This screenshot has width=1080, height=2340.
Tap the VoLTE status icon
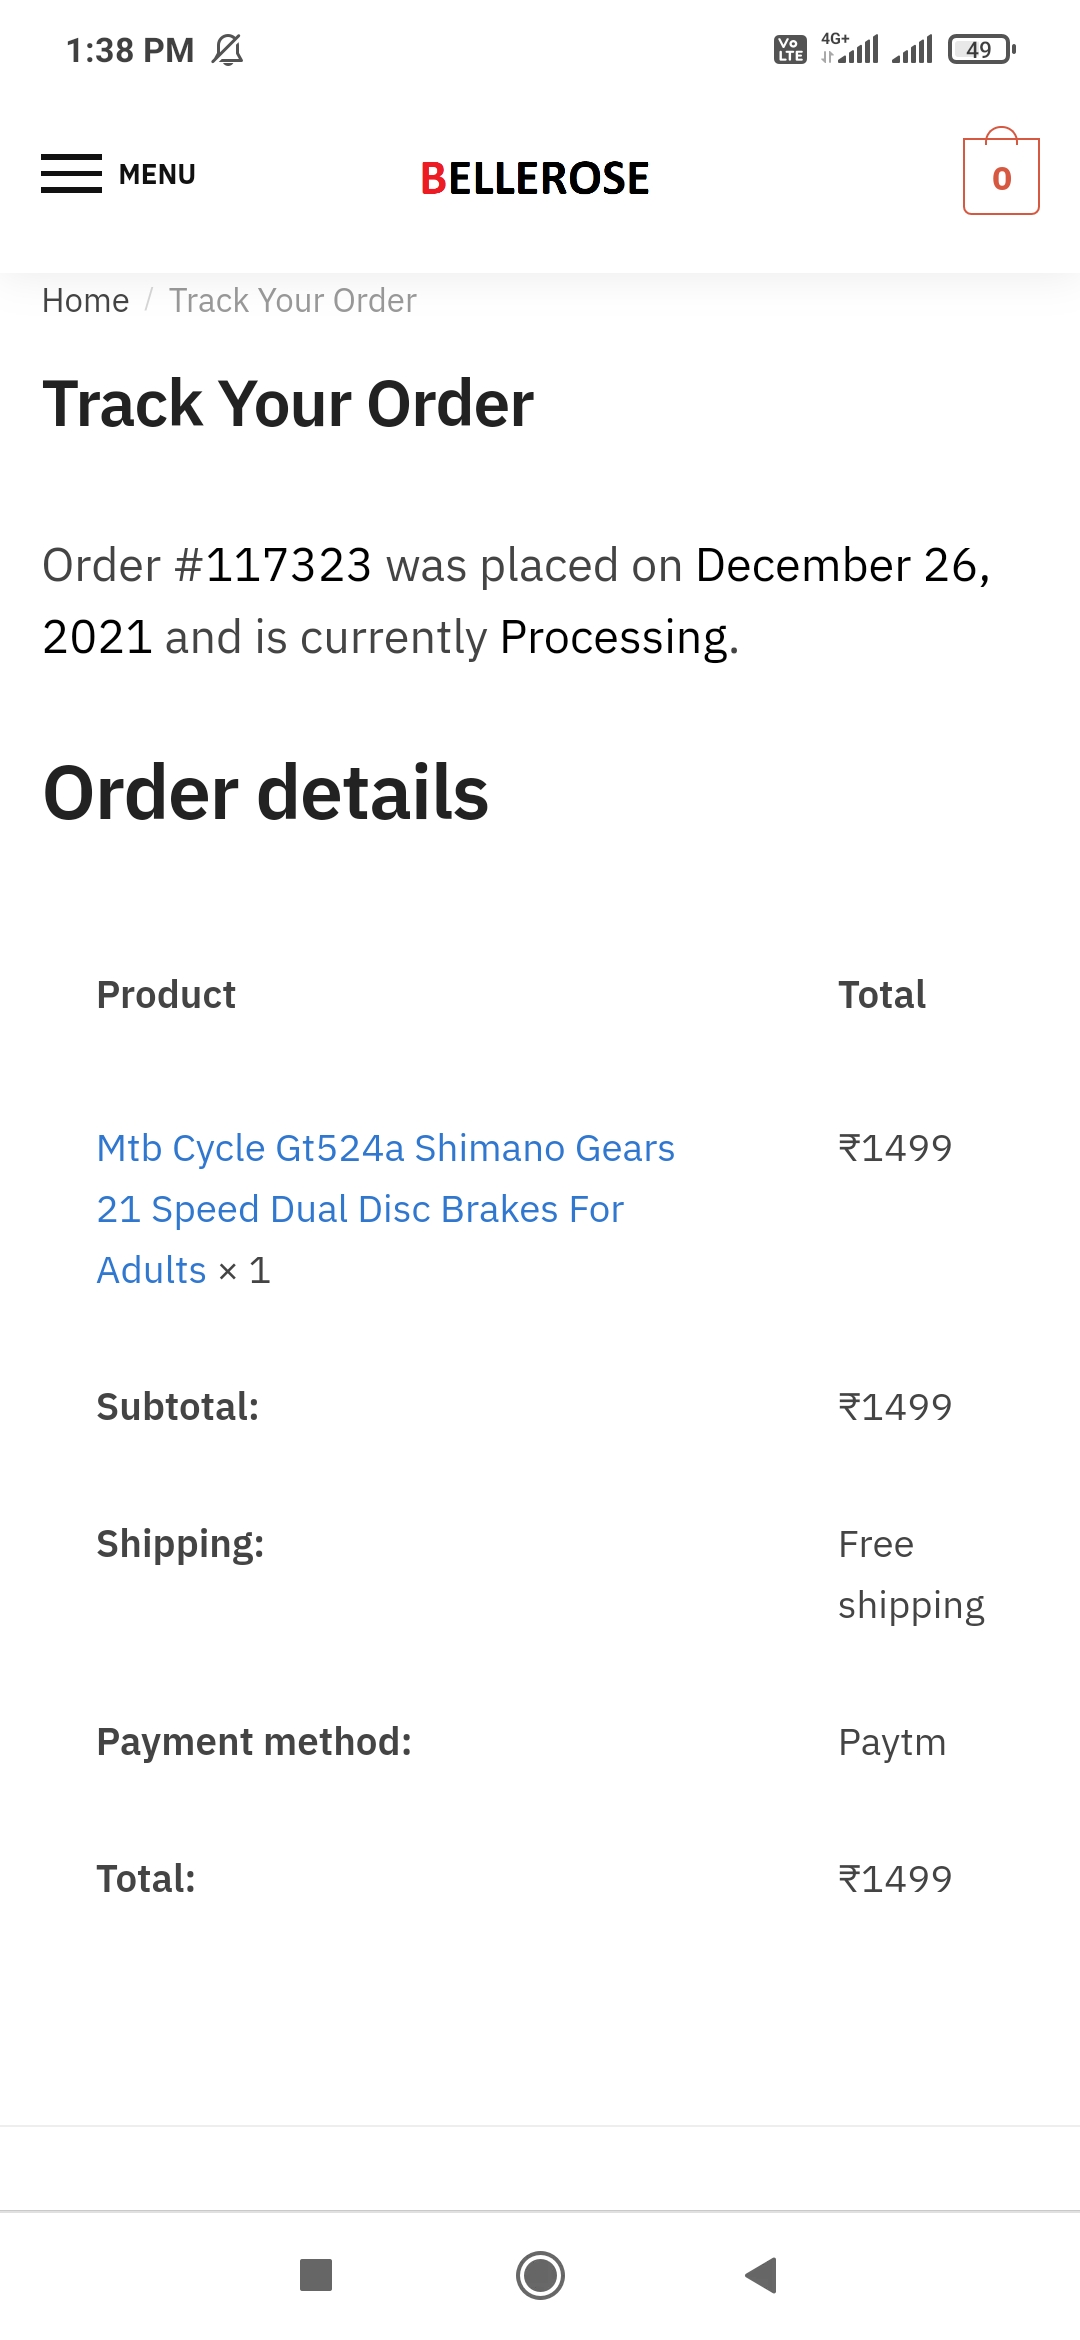(x=790, y=49)
